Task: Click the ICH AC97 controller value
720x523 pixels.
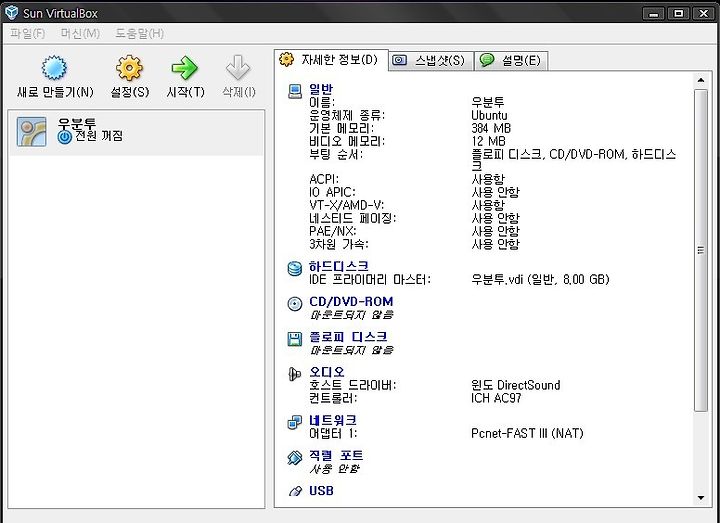Action: point(496,398)
